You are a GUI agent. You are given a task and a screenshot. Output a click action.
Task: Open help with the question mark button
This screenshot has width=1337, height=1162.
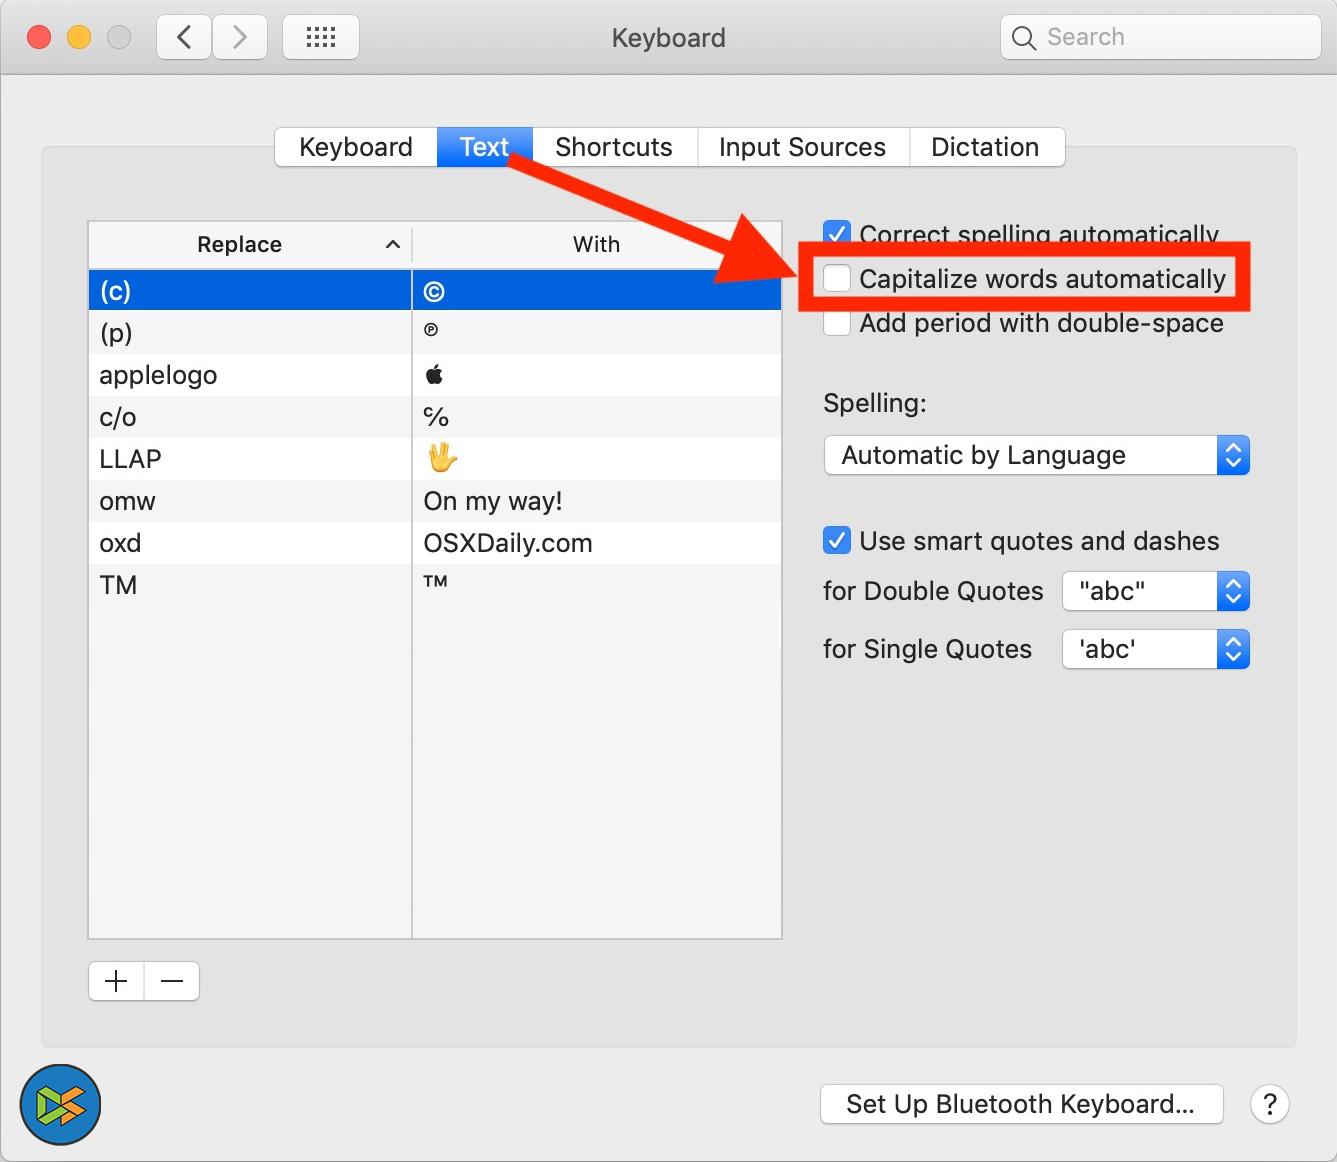point(1270,1104)
